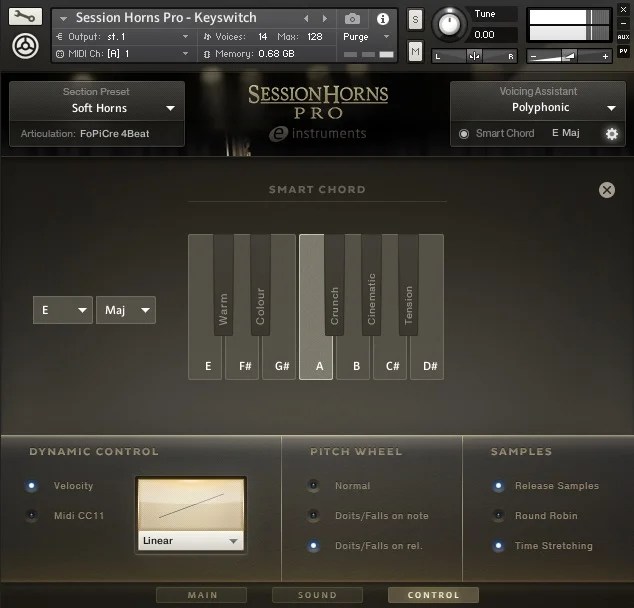Decrease volume with the minus button
Viewport: 634px width, 608px height.
coord(533,57)
